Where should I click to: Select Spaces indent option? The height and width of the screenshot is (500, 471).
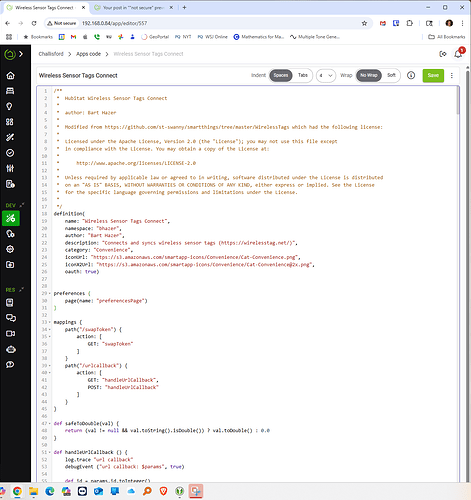pos(281,75)
